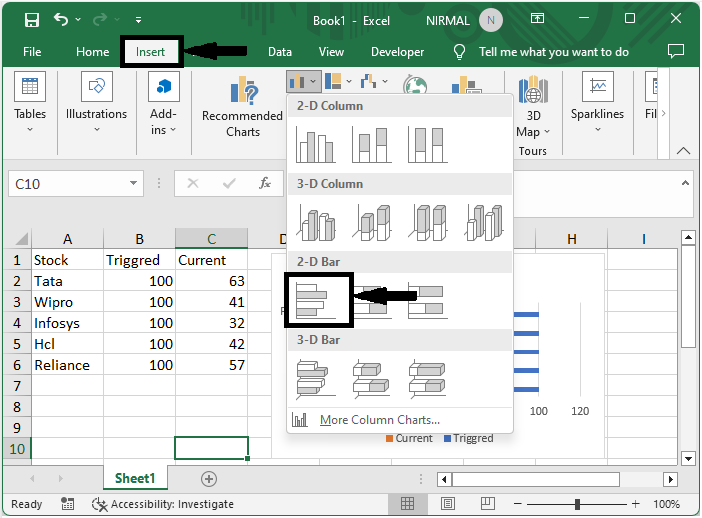The width and height of the screenshot is (702, 518).
Task: Open the File tab
Action: point(32,52)
